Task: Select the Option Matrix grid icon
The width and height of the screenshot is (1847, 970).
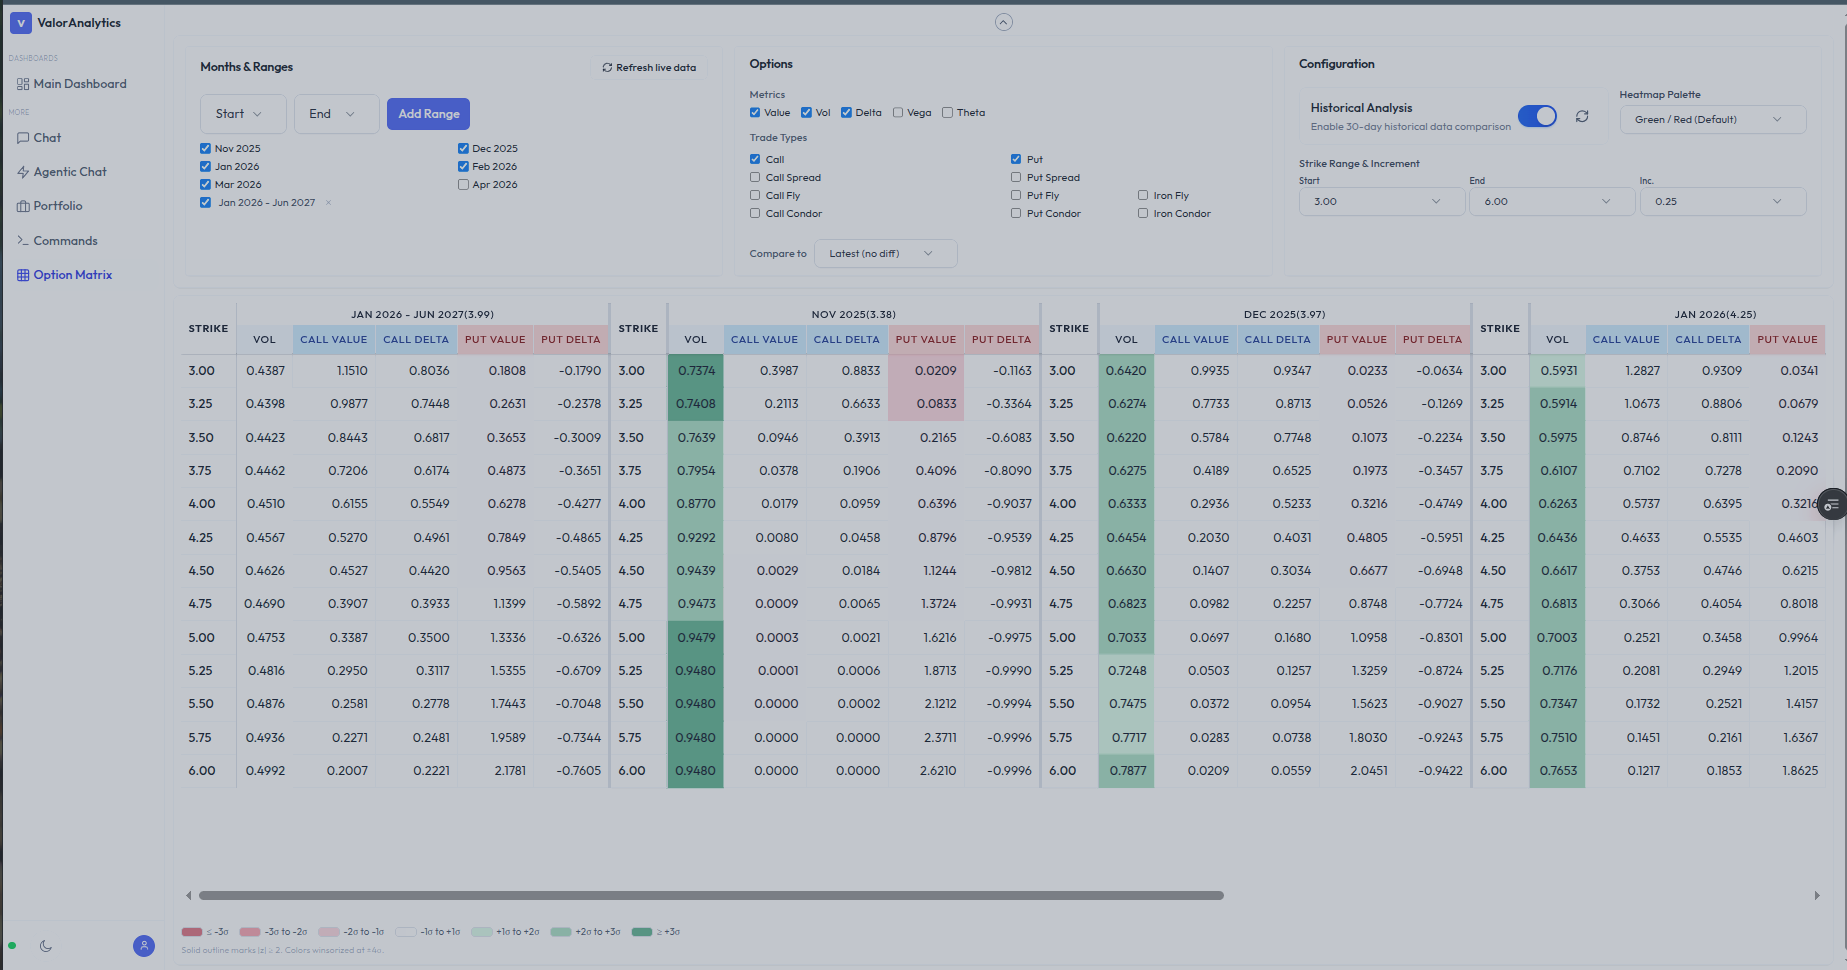Action: [x=23, y=274]
